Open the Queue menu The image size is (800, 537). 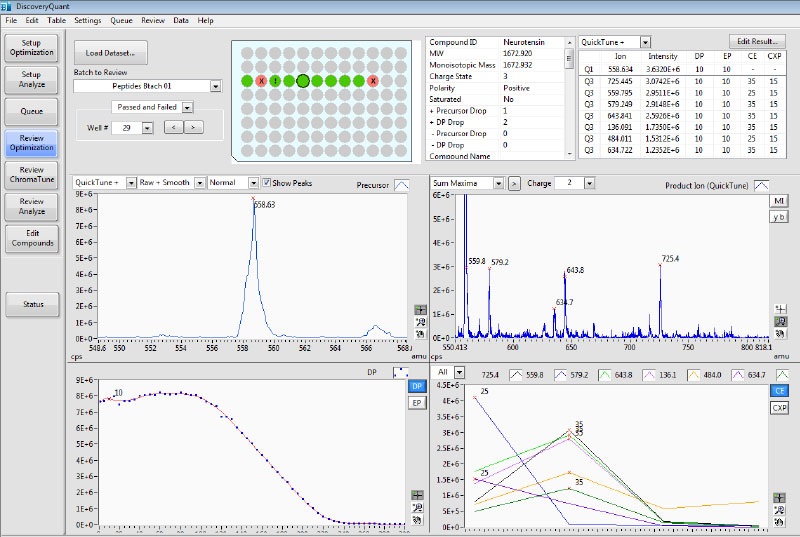120,20
